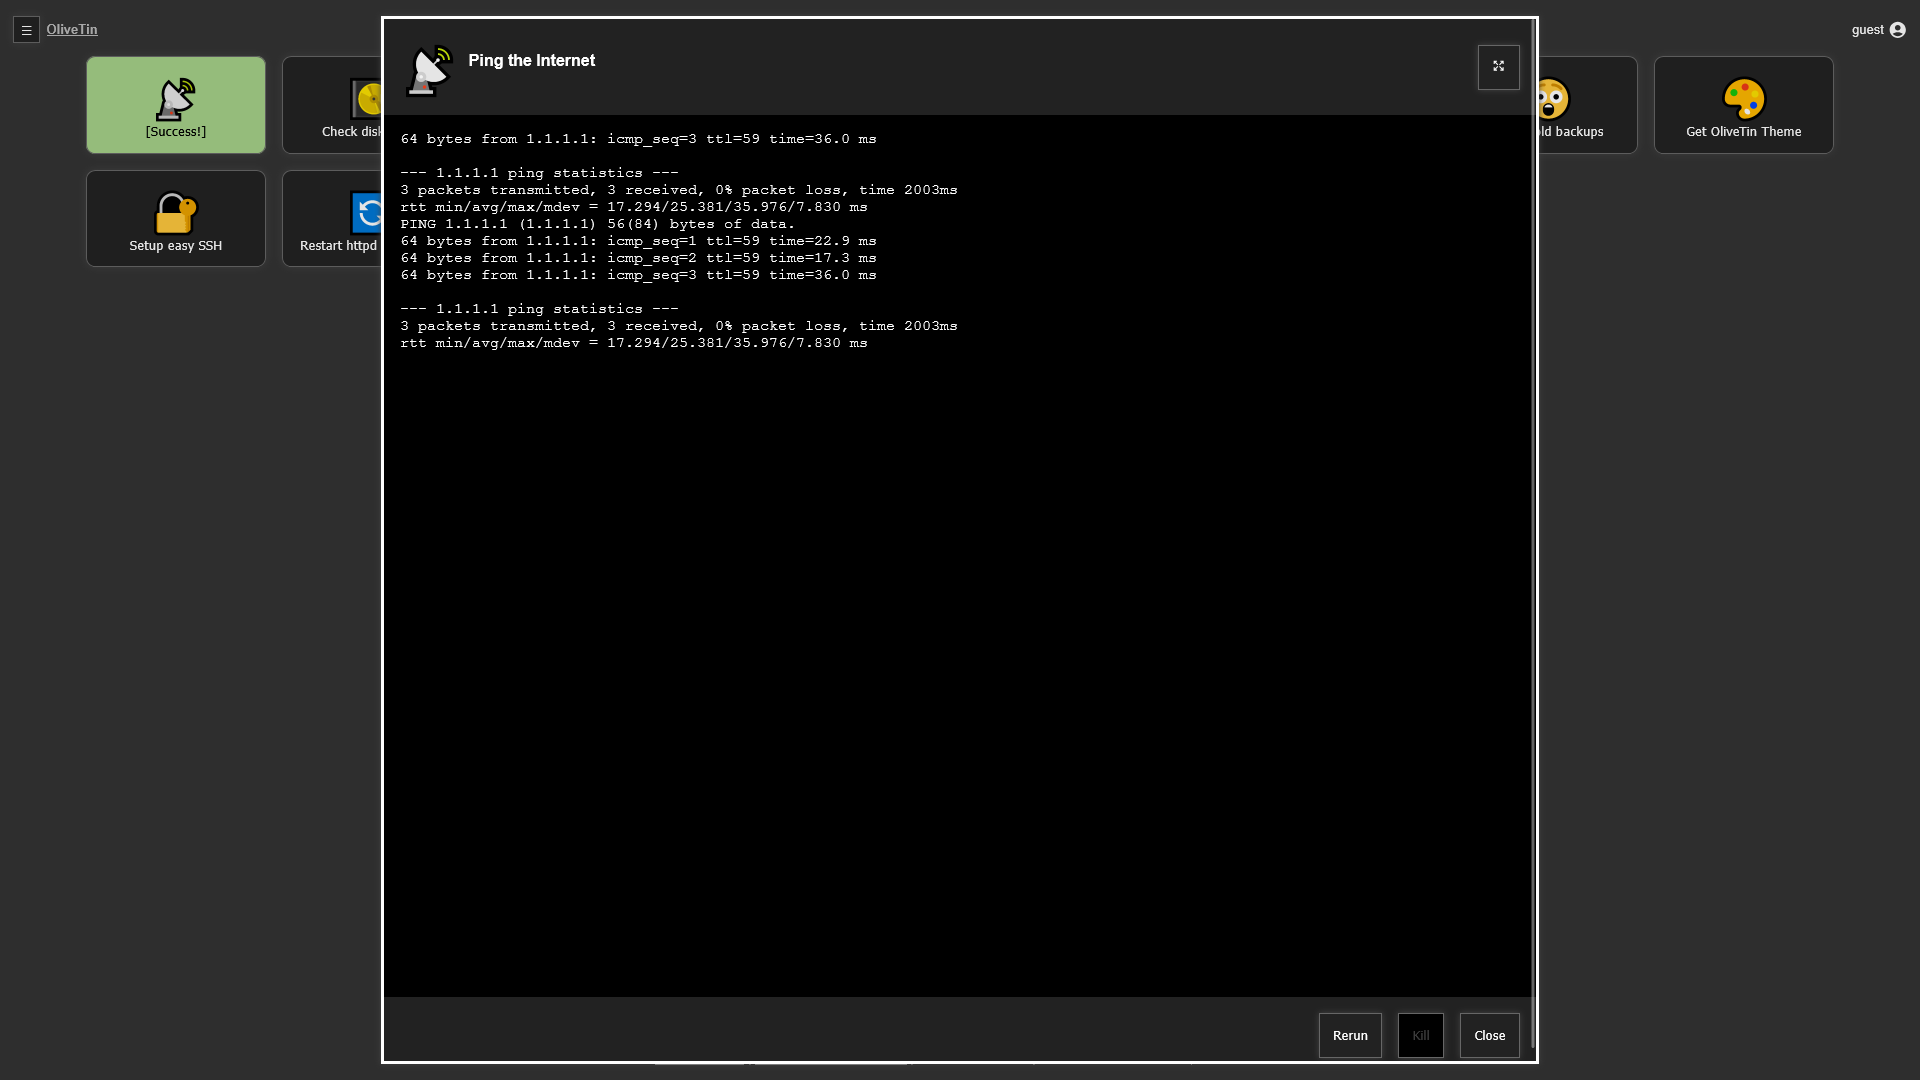Click the astonished face icon on backups tile
The image size is (1920, 1080).
tap(1552, 99)
